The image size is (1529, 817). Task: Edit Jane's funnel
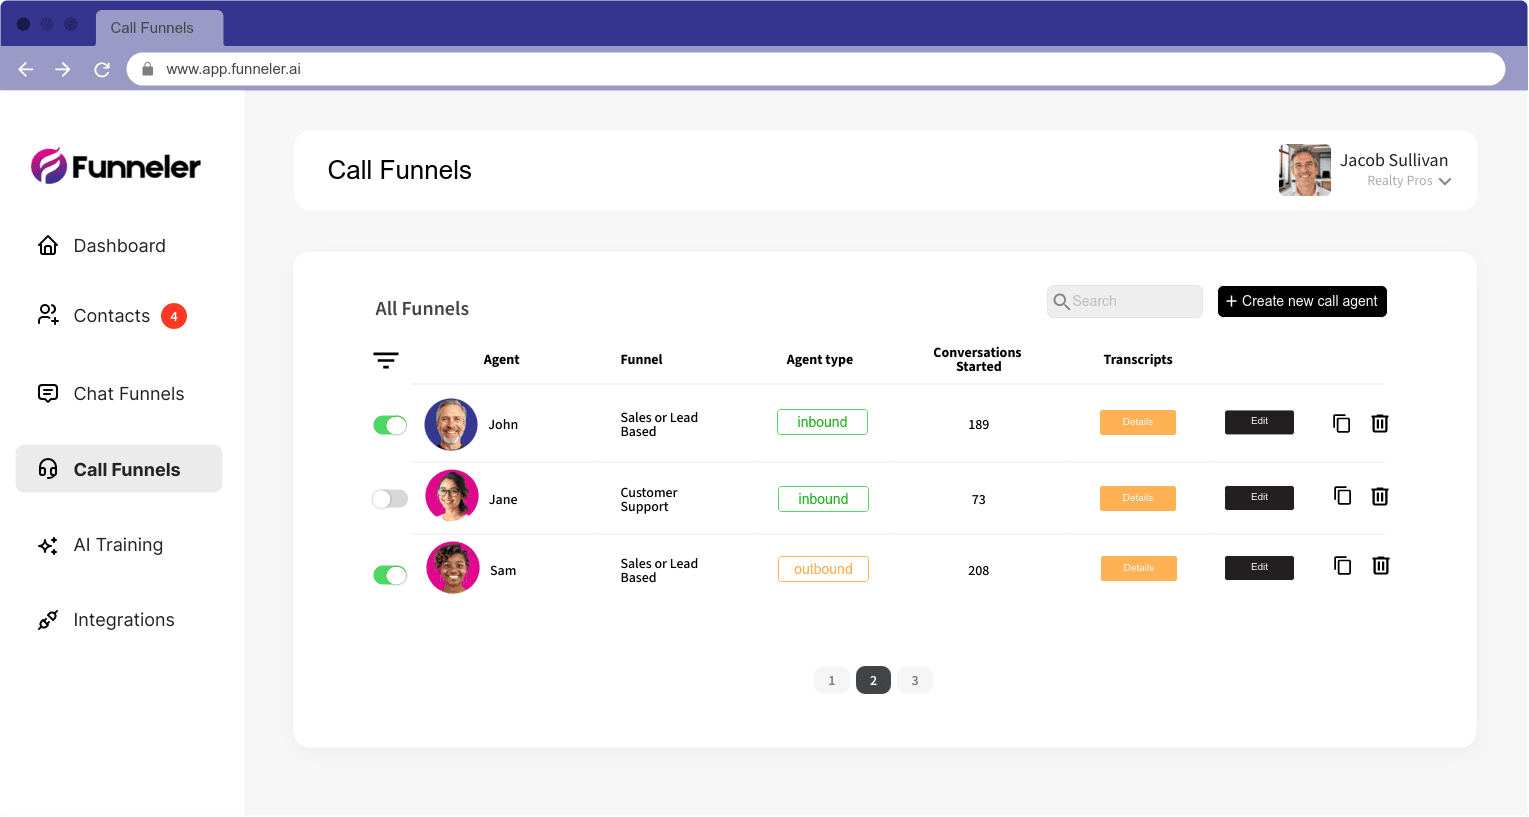[1259, 498]
